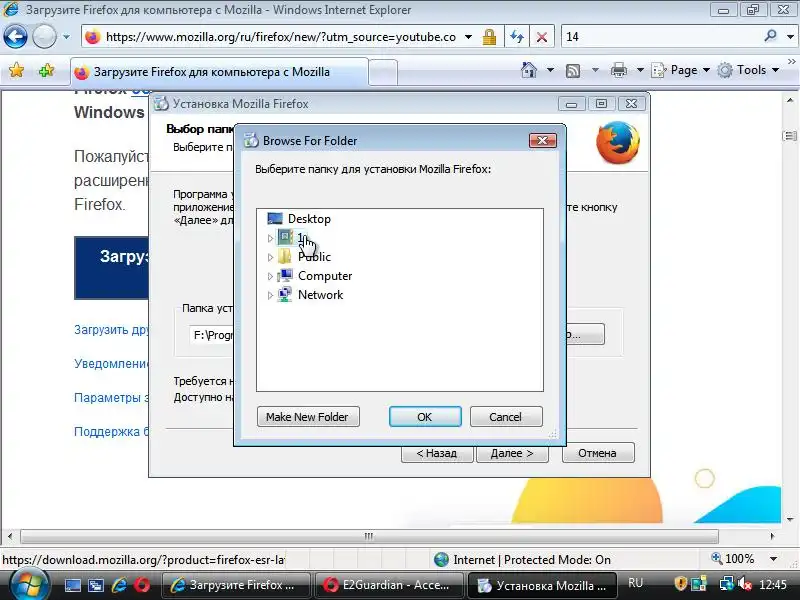Open the recent pages dropdown arrow
The height and width of the screenshot is (600, 800).
coord(66,37)
